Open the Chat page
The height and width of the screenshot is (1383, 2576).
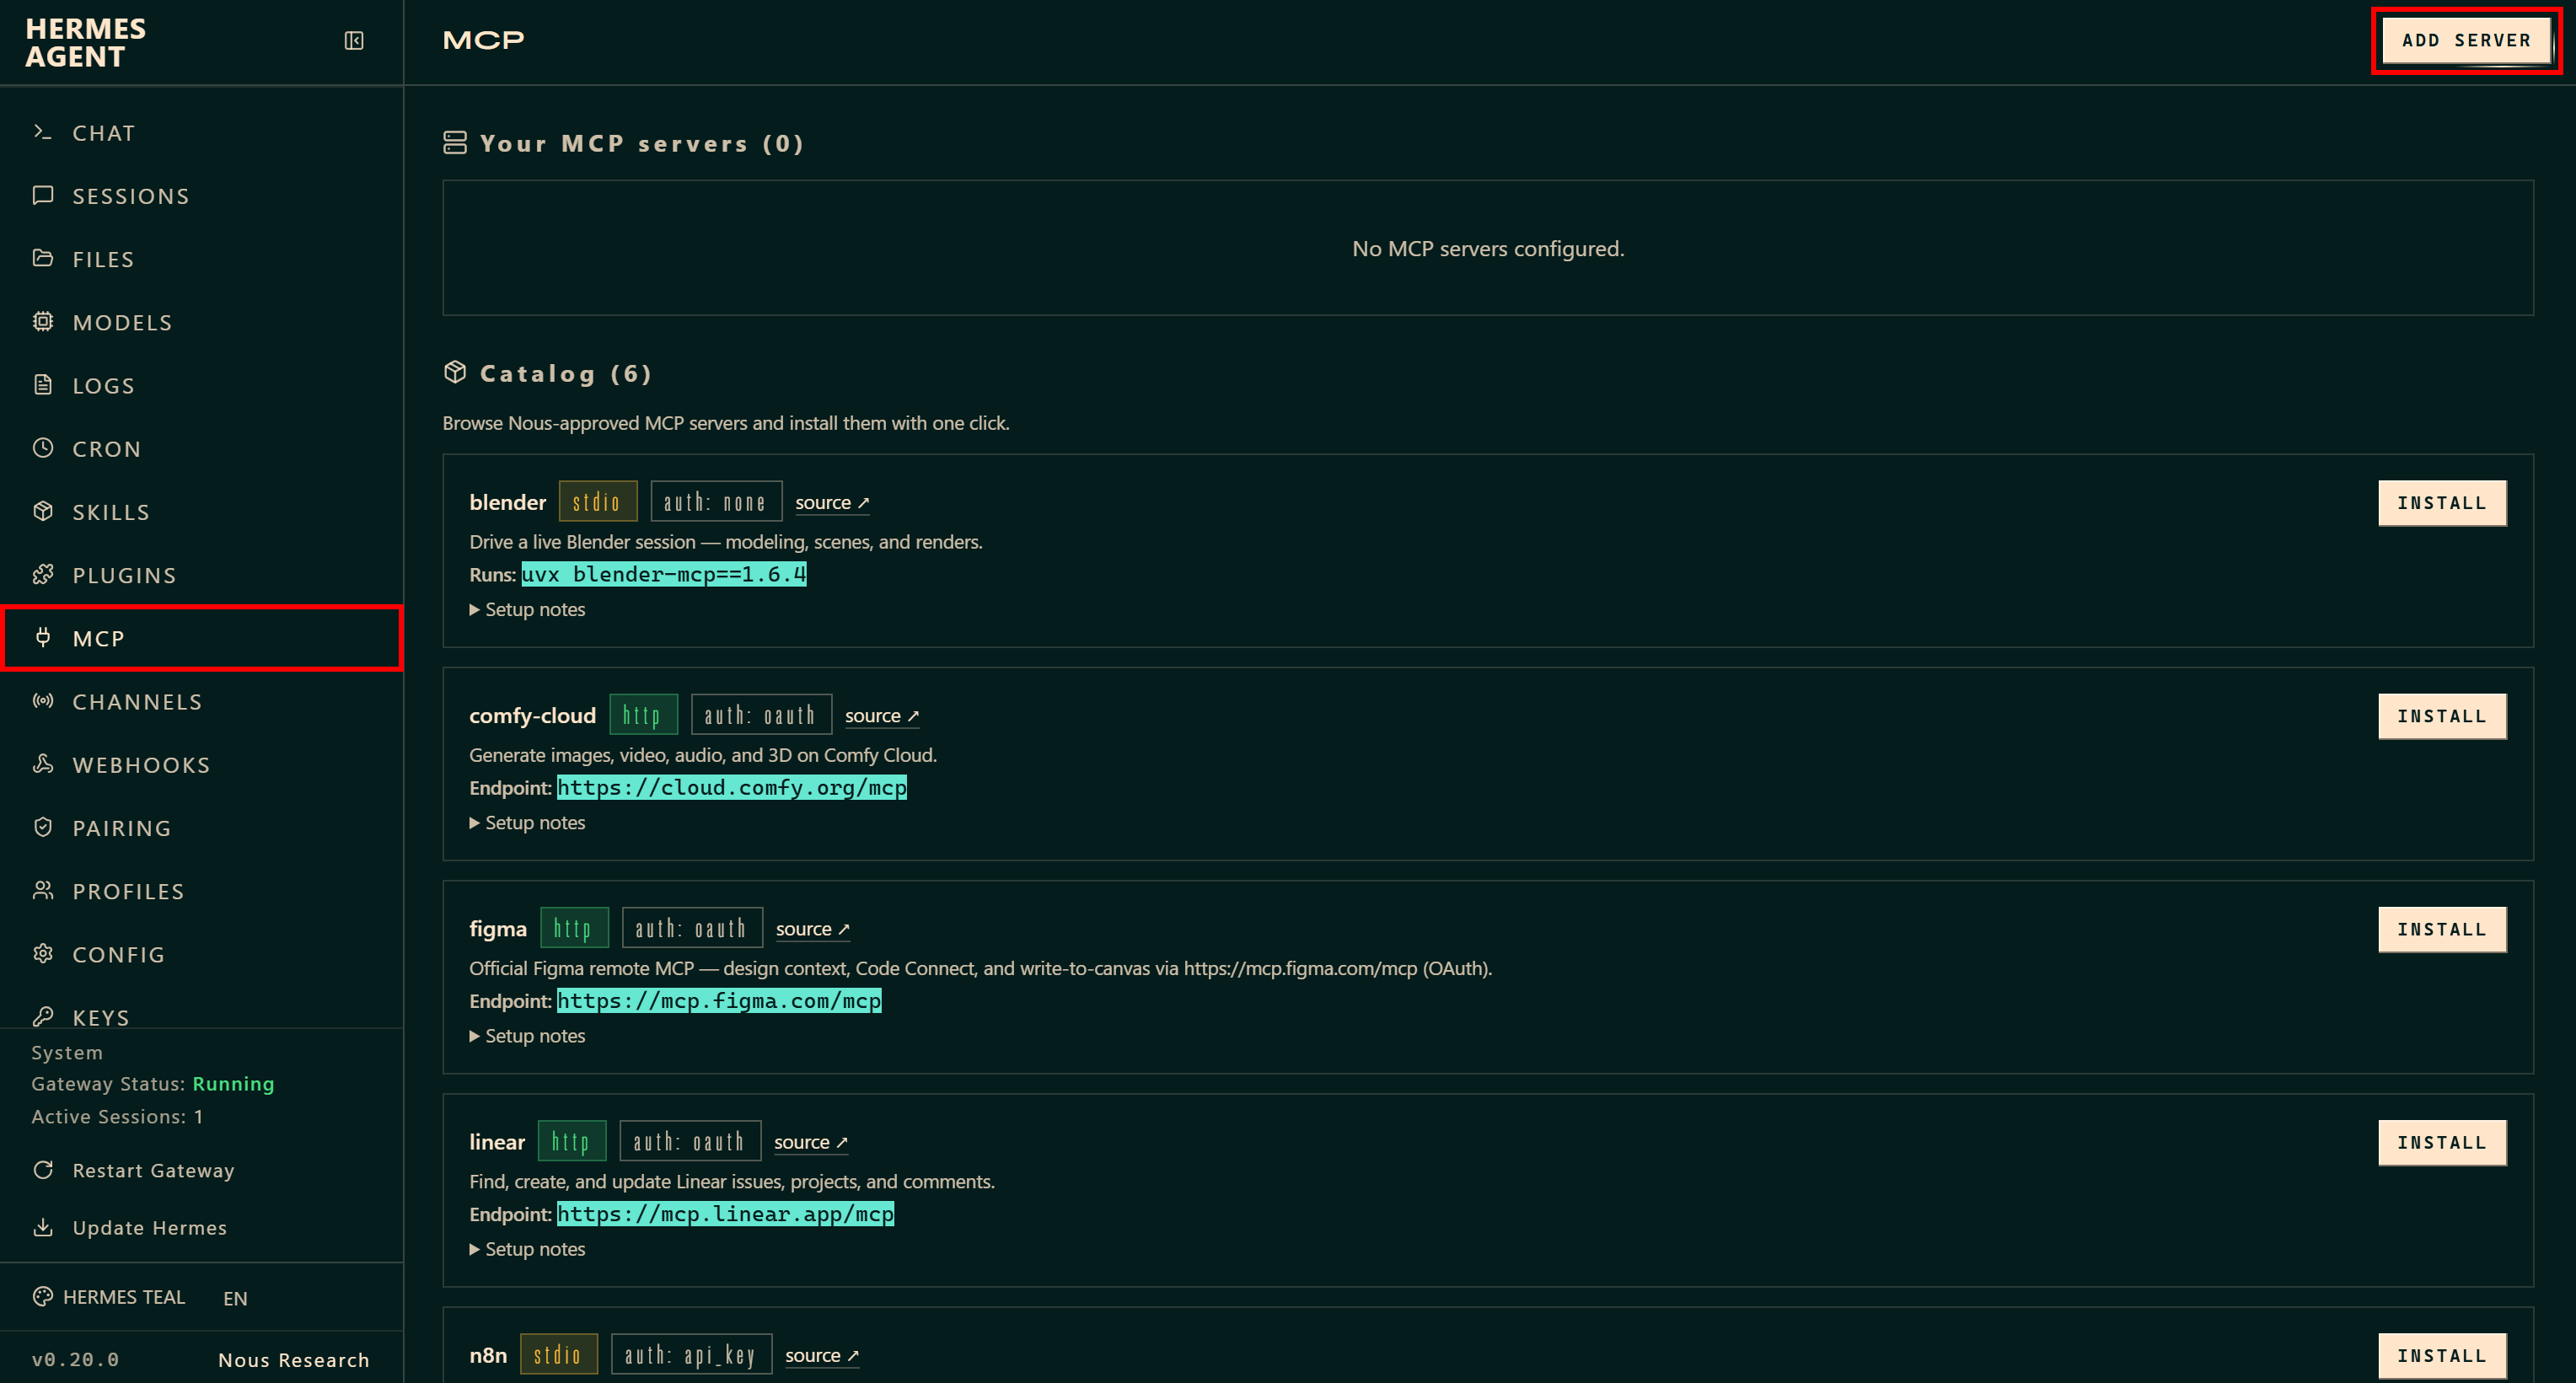click(x=201, y=132)
